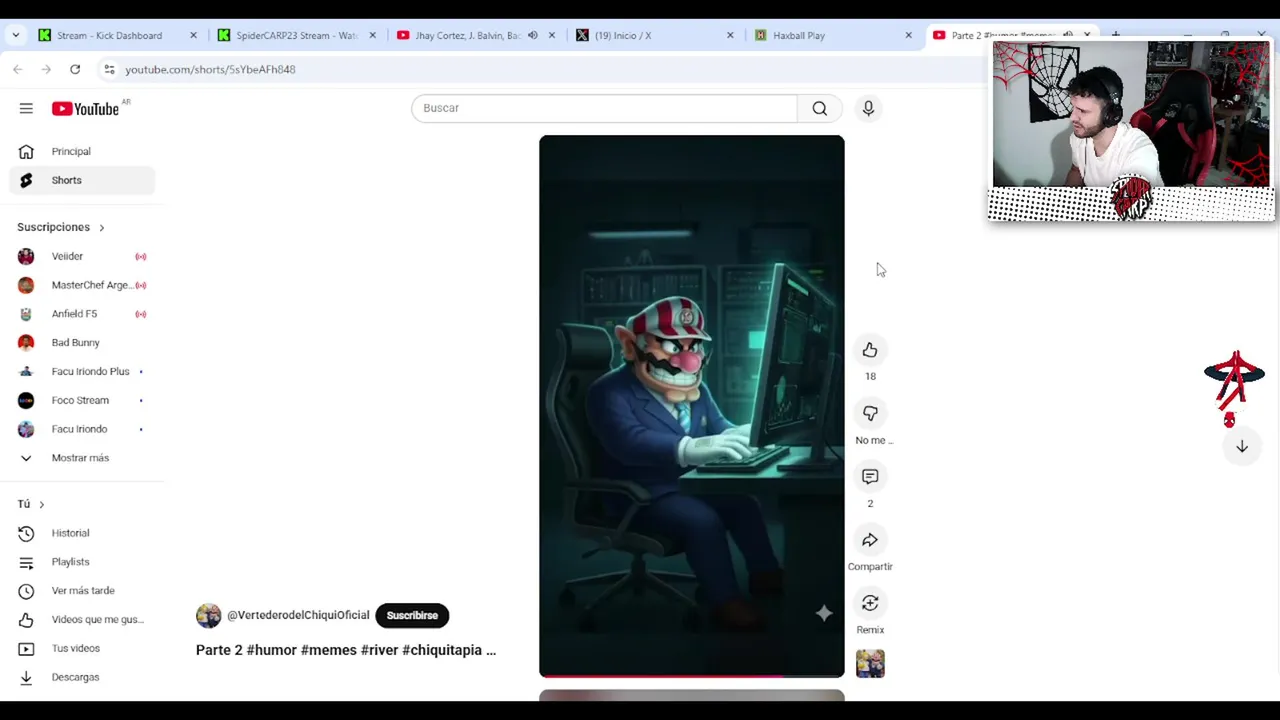This screenshot has width=1280, height=720.
Task: Click the sparkle icon on the video
Action: click(823, 613)
